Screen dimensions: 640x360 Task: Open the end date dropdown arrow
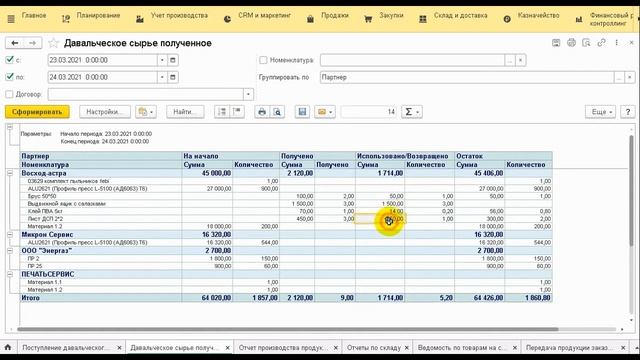point(162,77)
